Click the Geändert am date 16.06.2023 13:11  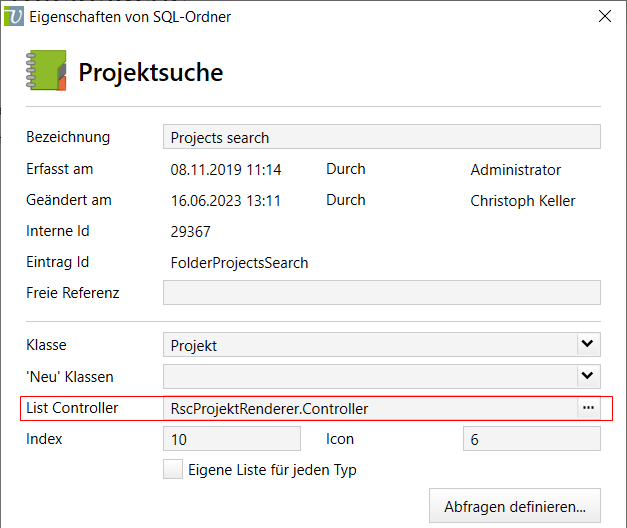[226, 201]
